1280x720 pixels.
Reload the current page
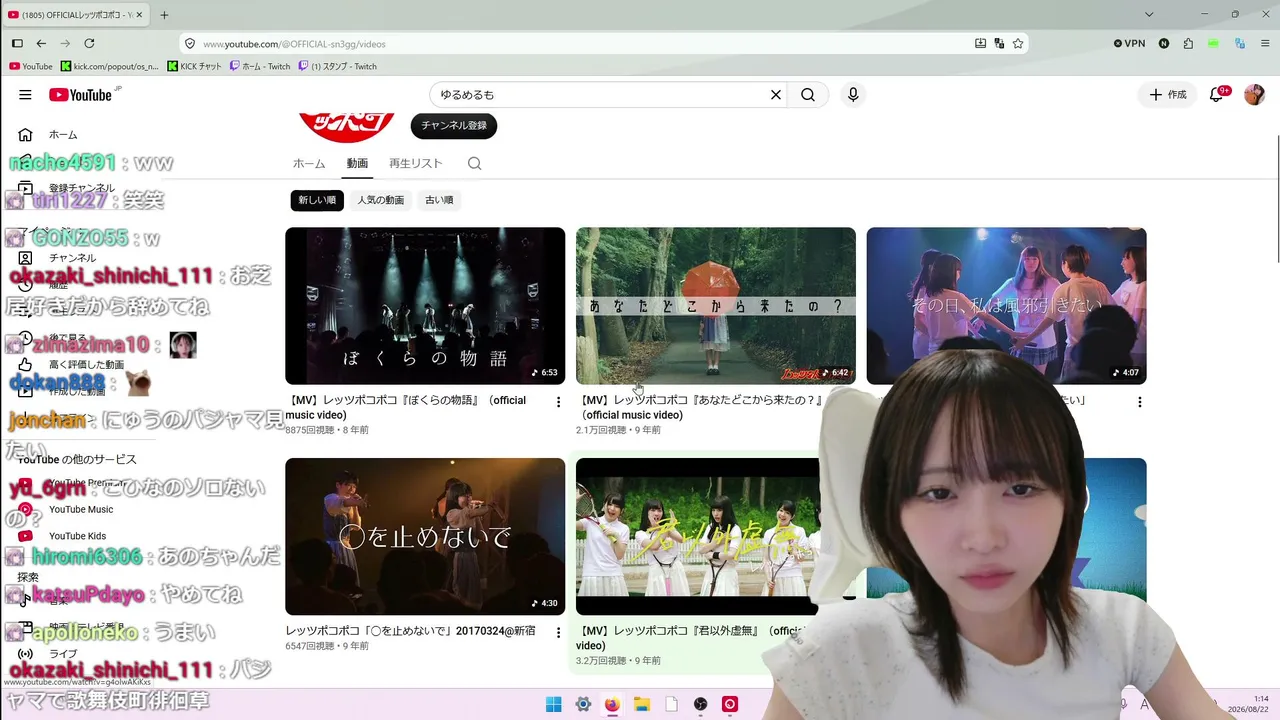pyautogui.click(x=89, y=44)
